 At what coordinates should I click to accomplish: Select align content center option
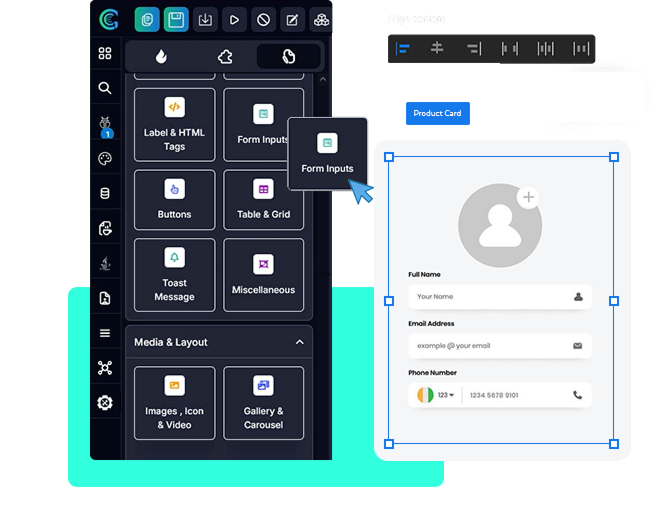437,48
